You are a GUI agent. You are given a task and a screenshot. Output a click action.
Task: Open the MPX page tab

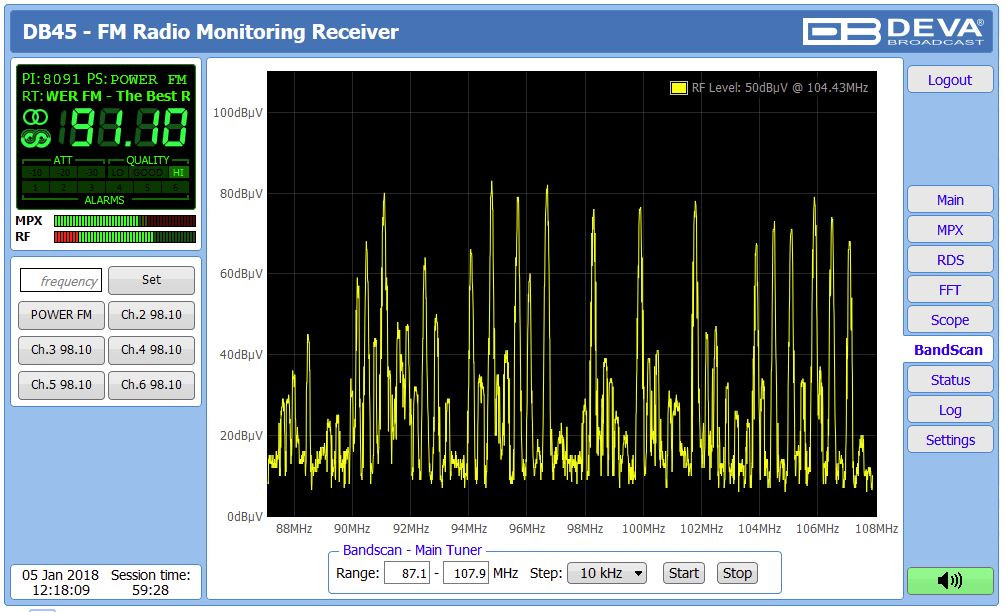(950, 230)
